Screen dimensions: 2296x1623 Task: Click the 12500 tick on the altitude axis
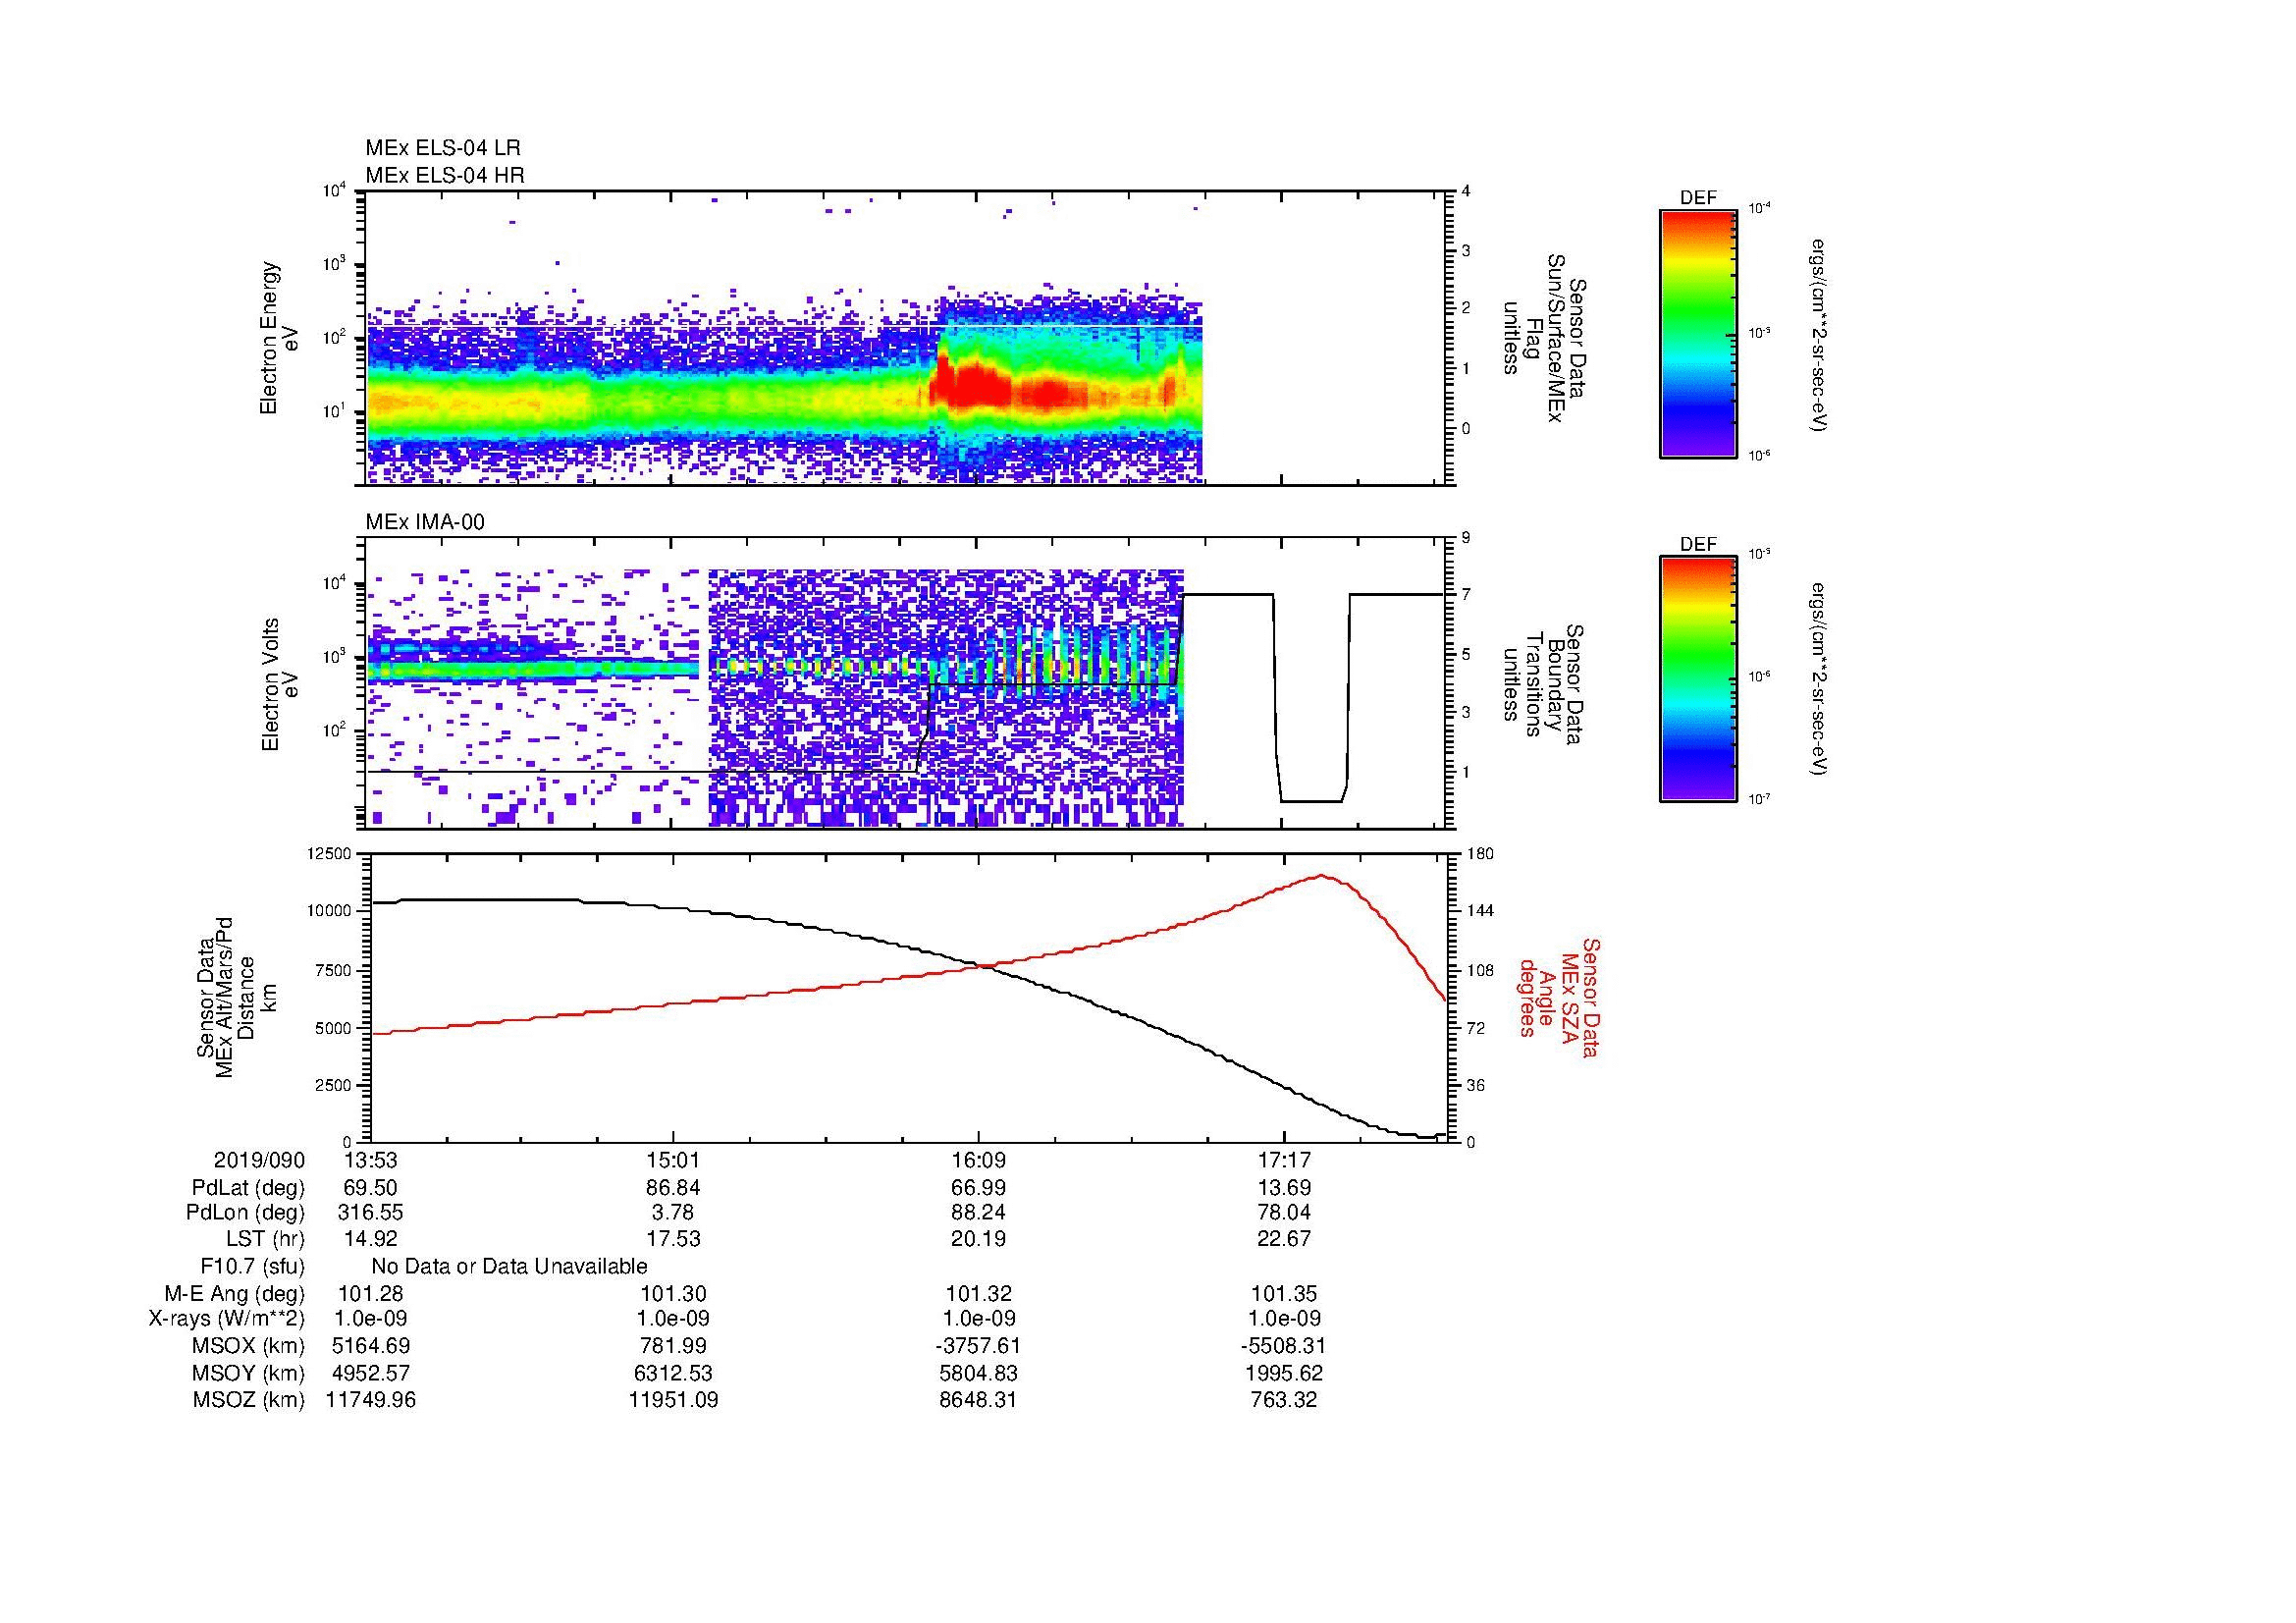(331, 853)
